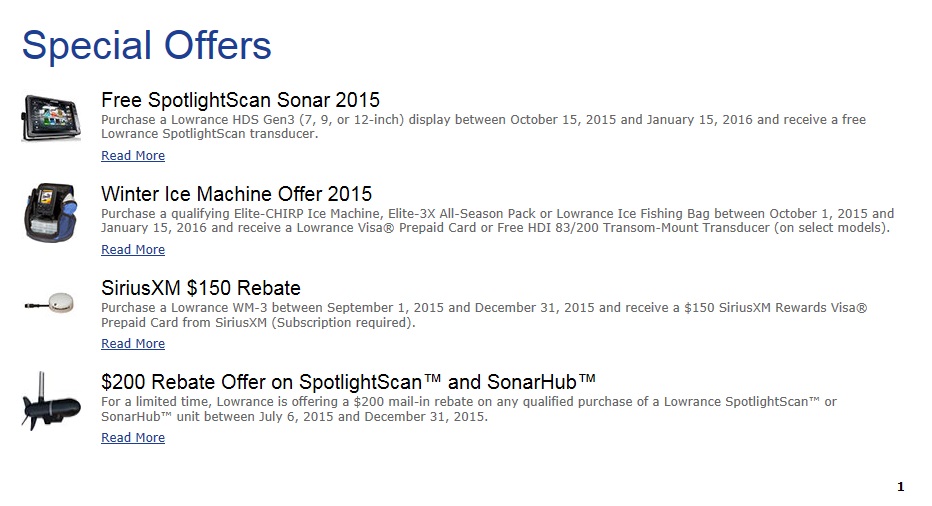
Task: Click the HDS Gen3 purchase description text
Action: (x=483, y=127)
